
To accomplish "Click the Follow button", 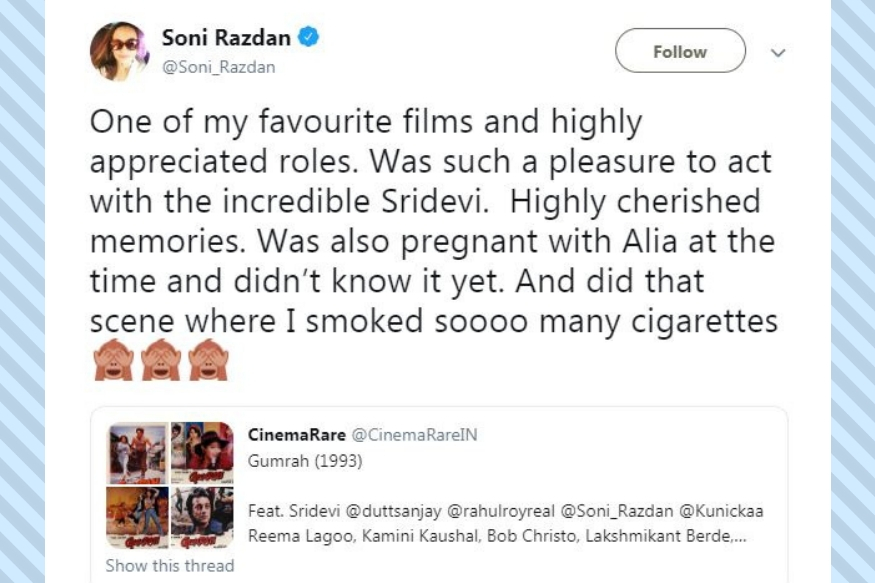I will [680, 51].
